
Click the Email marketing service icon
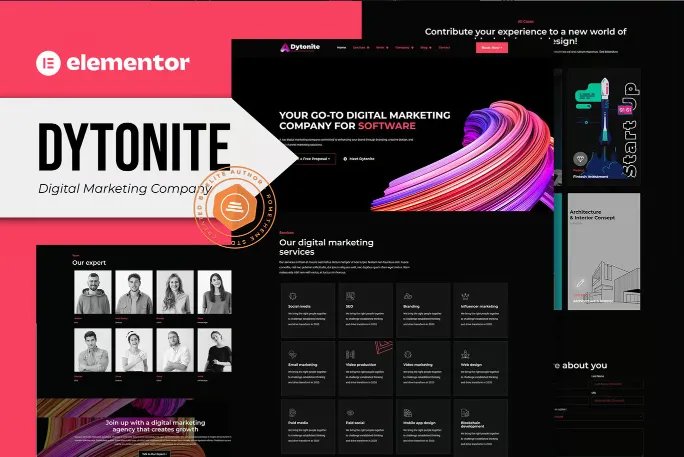tap(292, 354)
